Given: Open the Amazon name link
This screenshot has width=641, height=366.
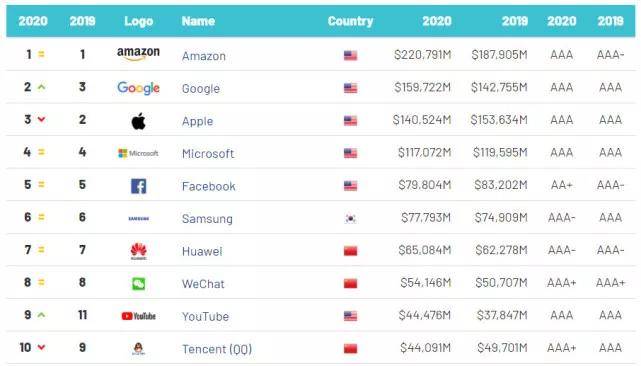Looking at the screenshot, I should (x=204, y=56).
